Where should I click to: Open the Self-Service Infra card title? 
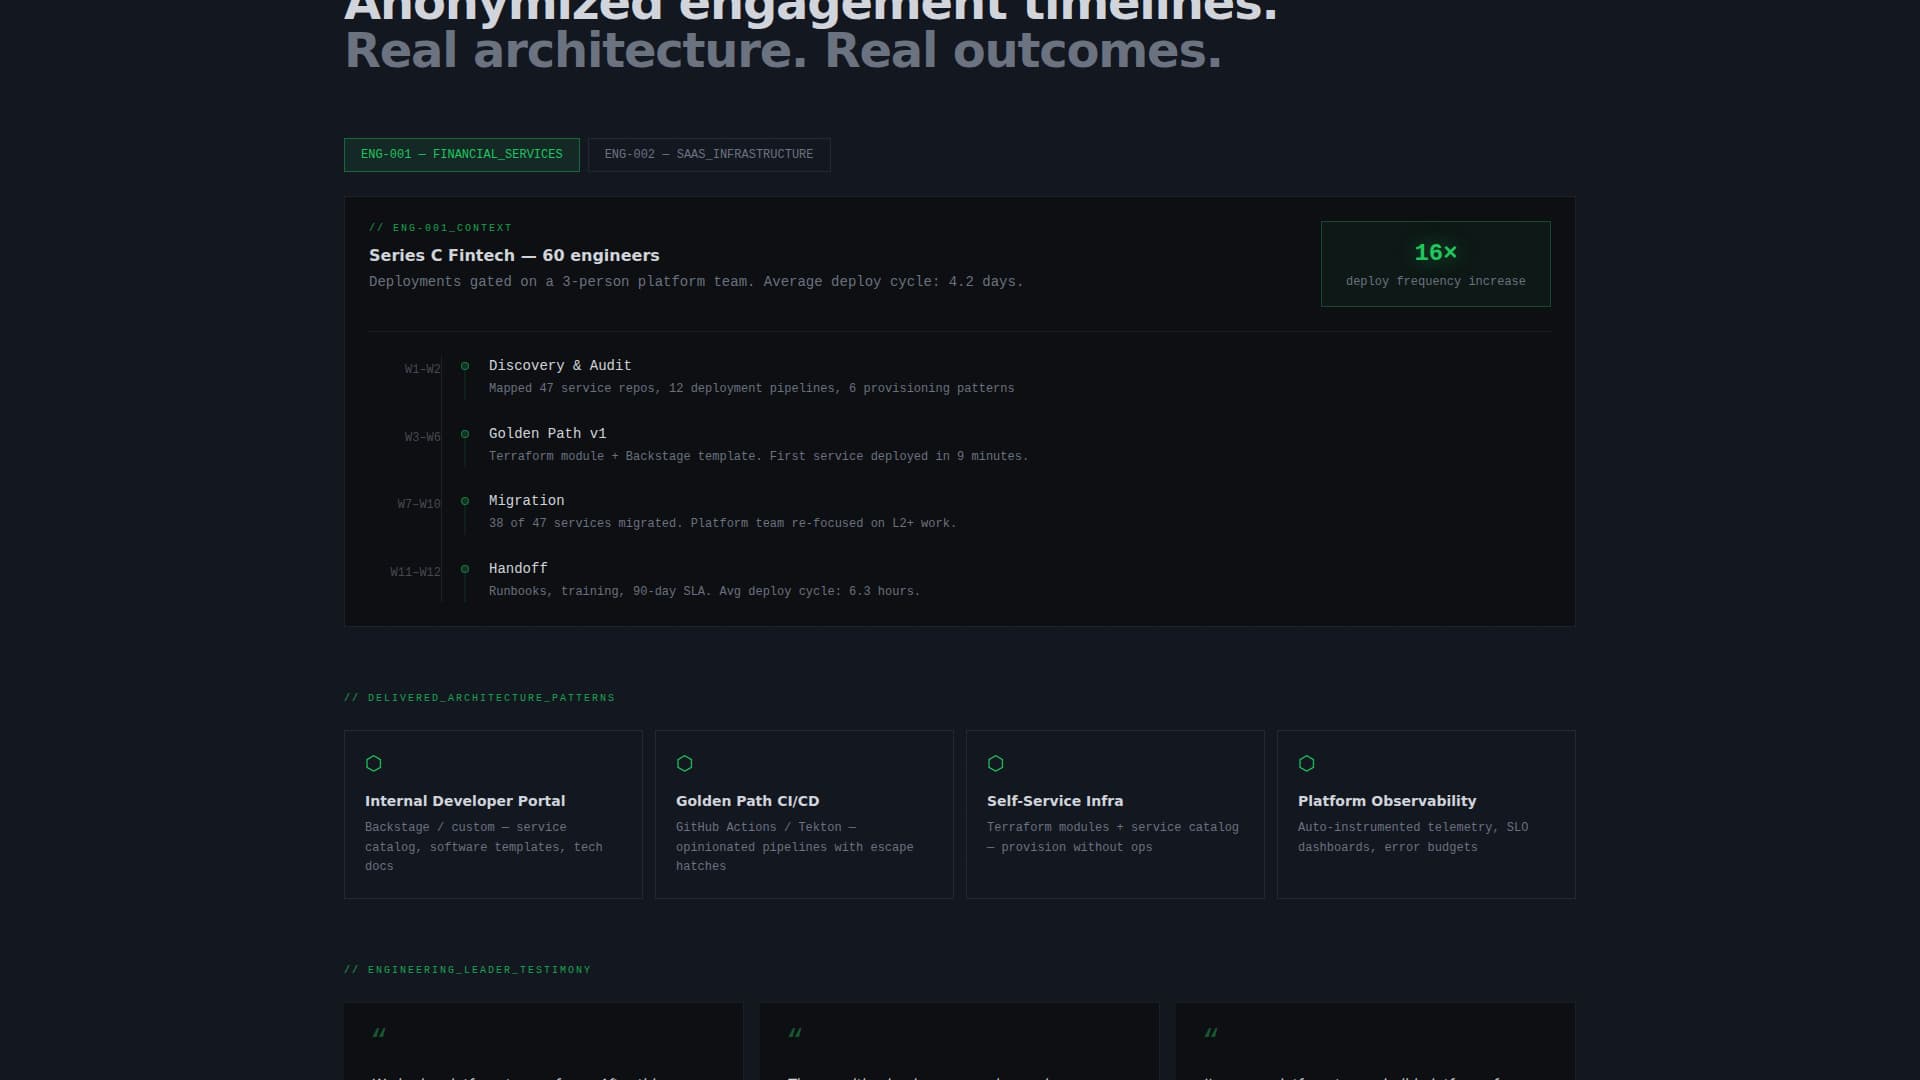(x=1055, y=801)
